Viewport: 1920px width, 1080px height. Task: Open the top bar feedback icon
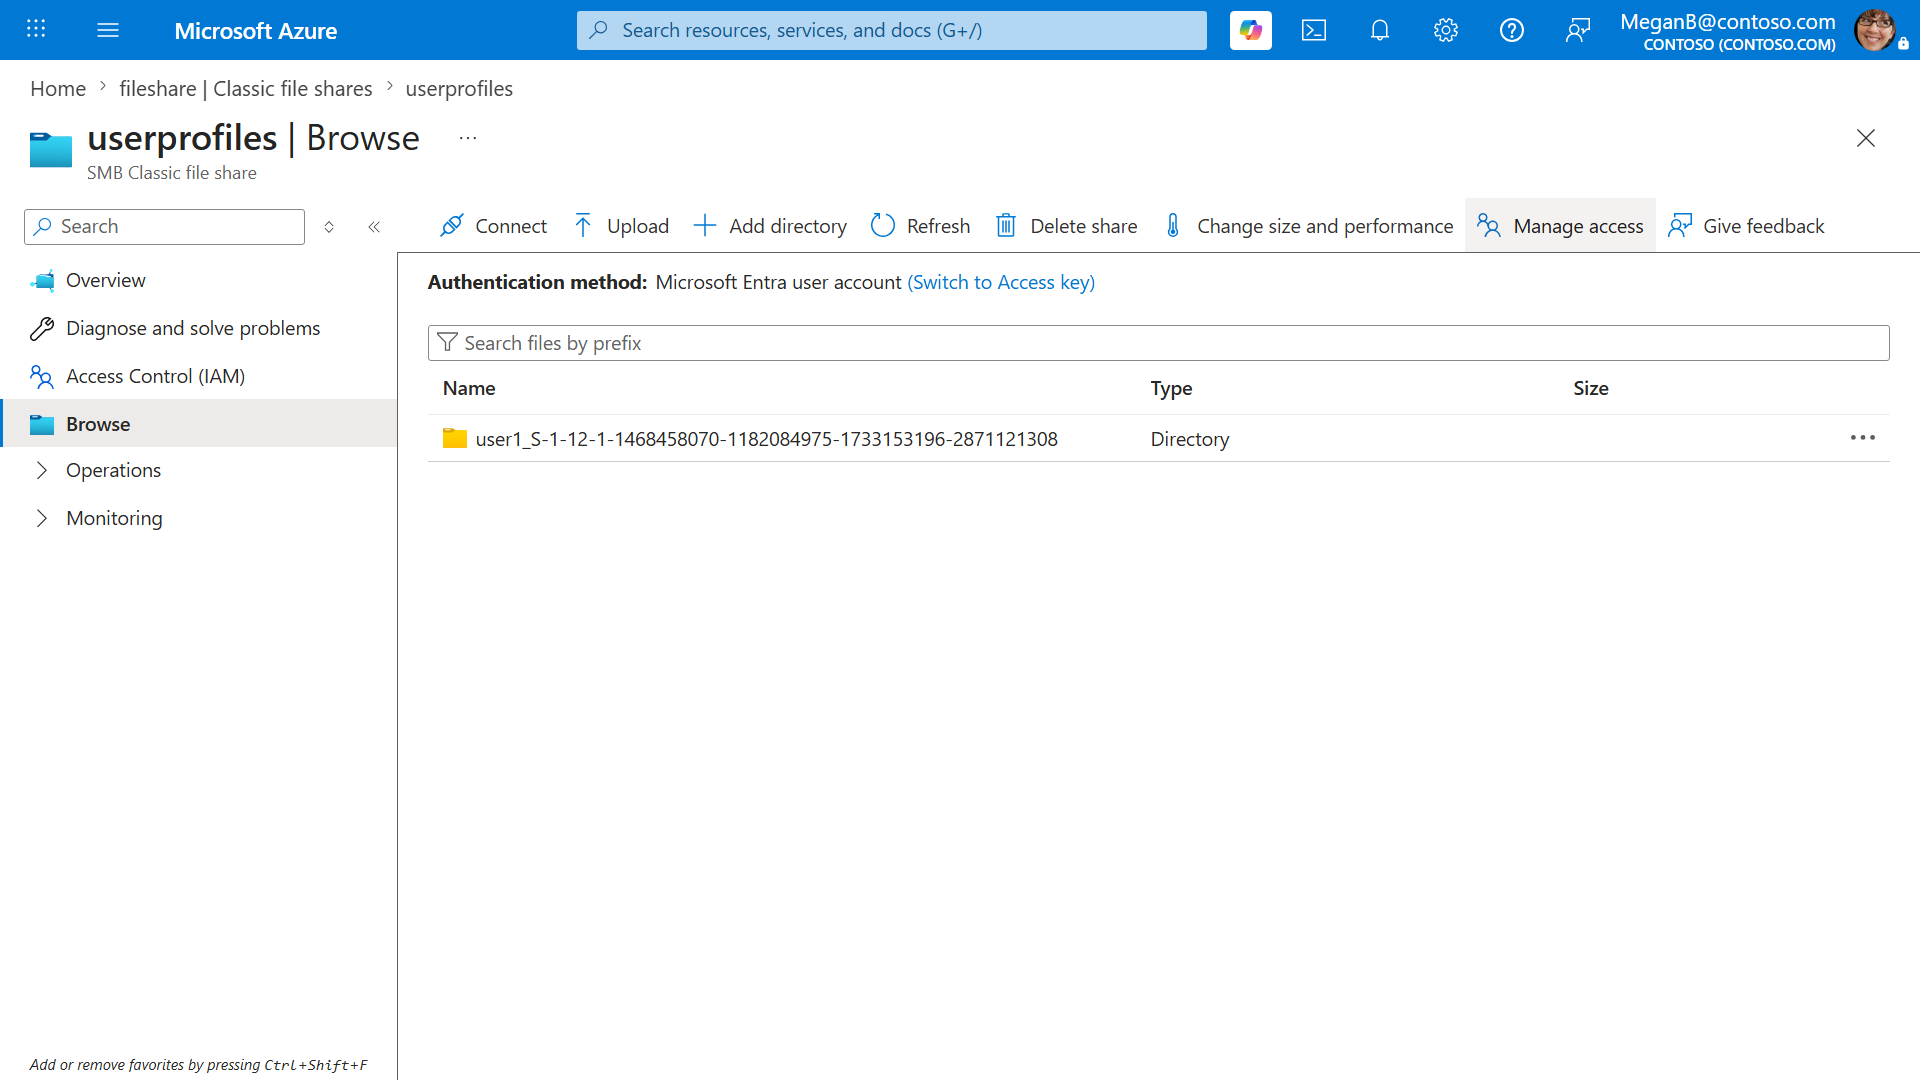(1578, 30)
